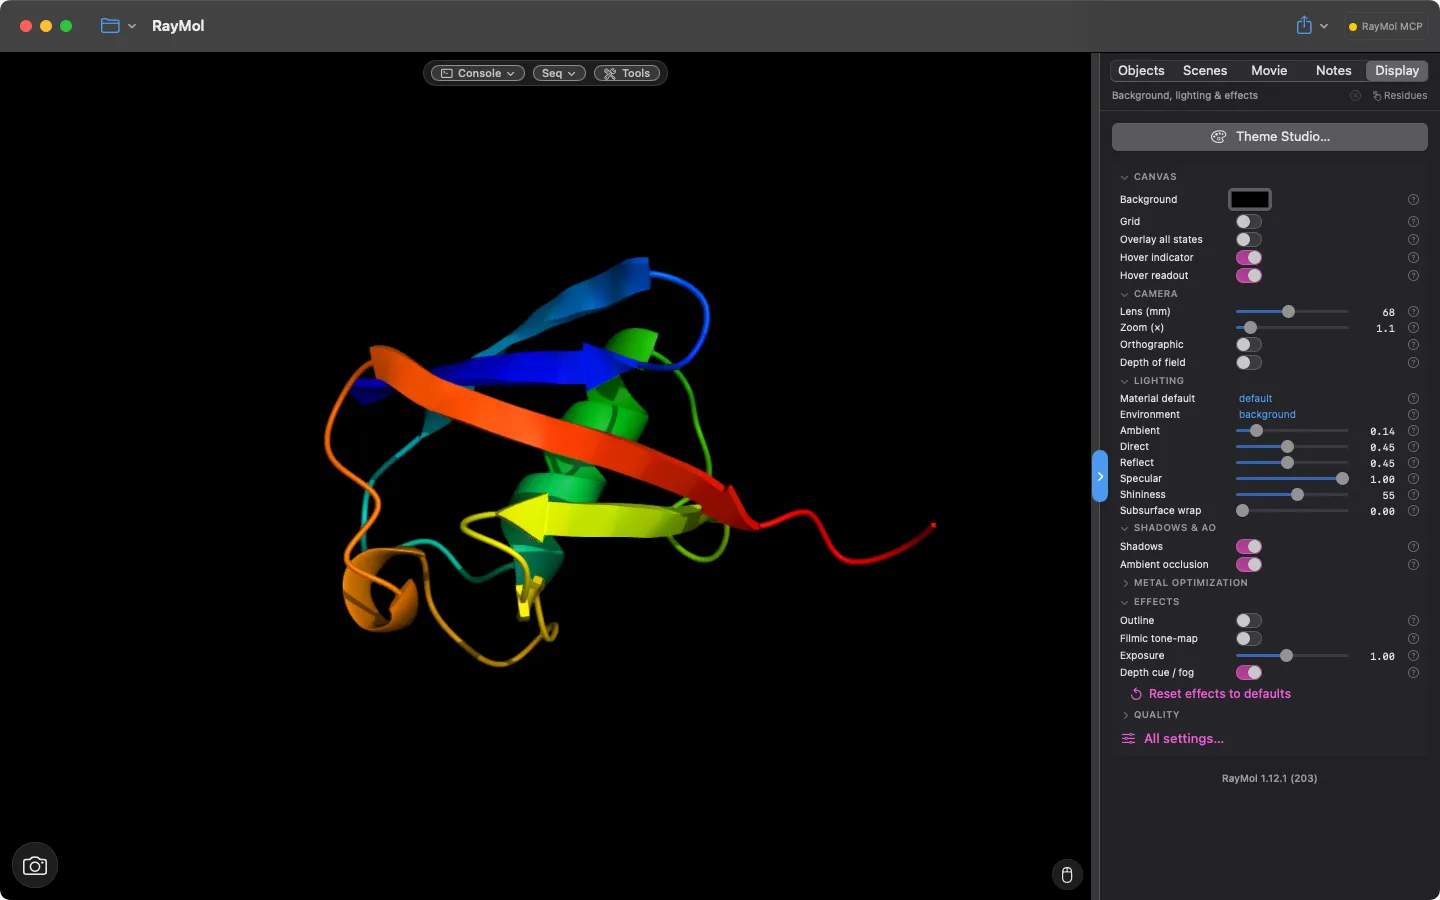This screenshot has width=1440, height=900.
Task: Turn off the Hover readout switch
Action: [x=1249, y=276]
